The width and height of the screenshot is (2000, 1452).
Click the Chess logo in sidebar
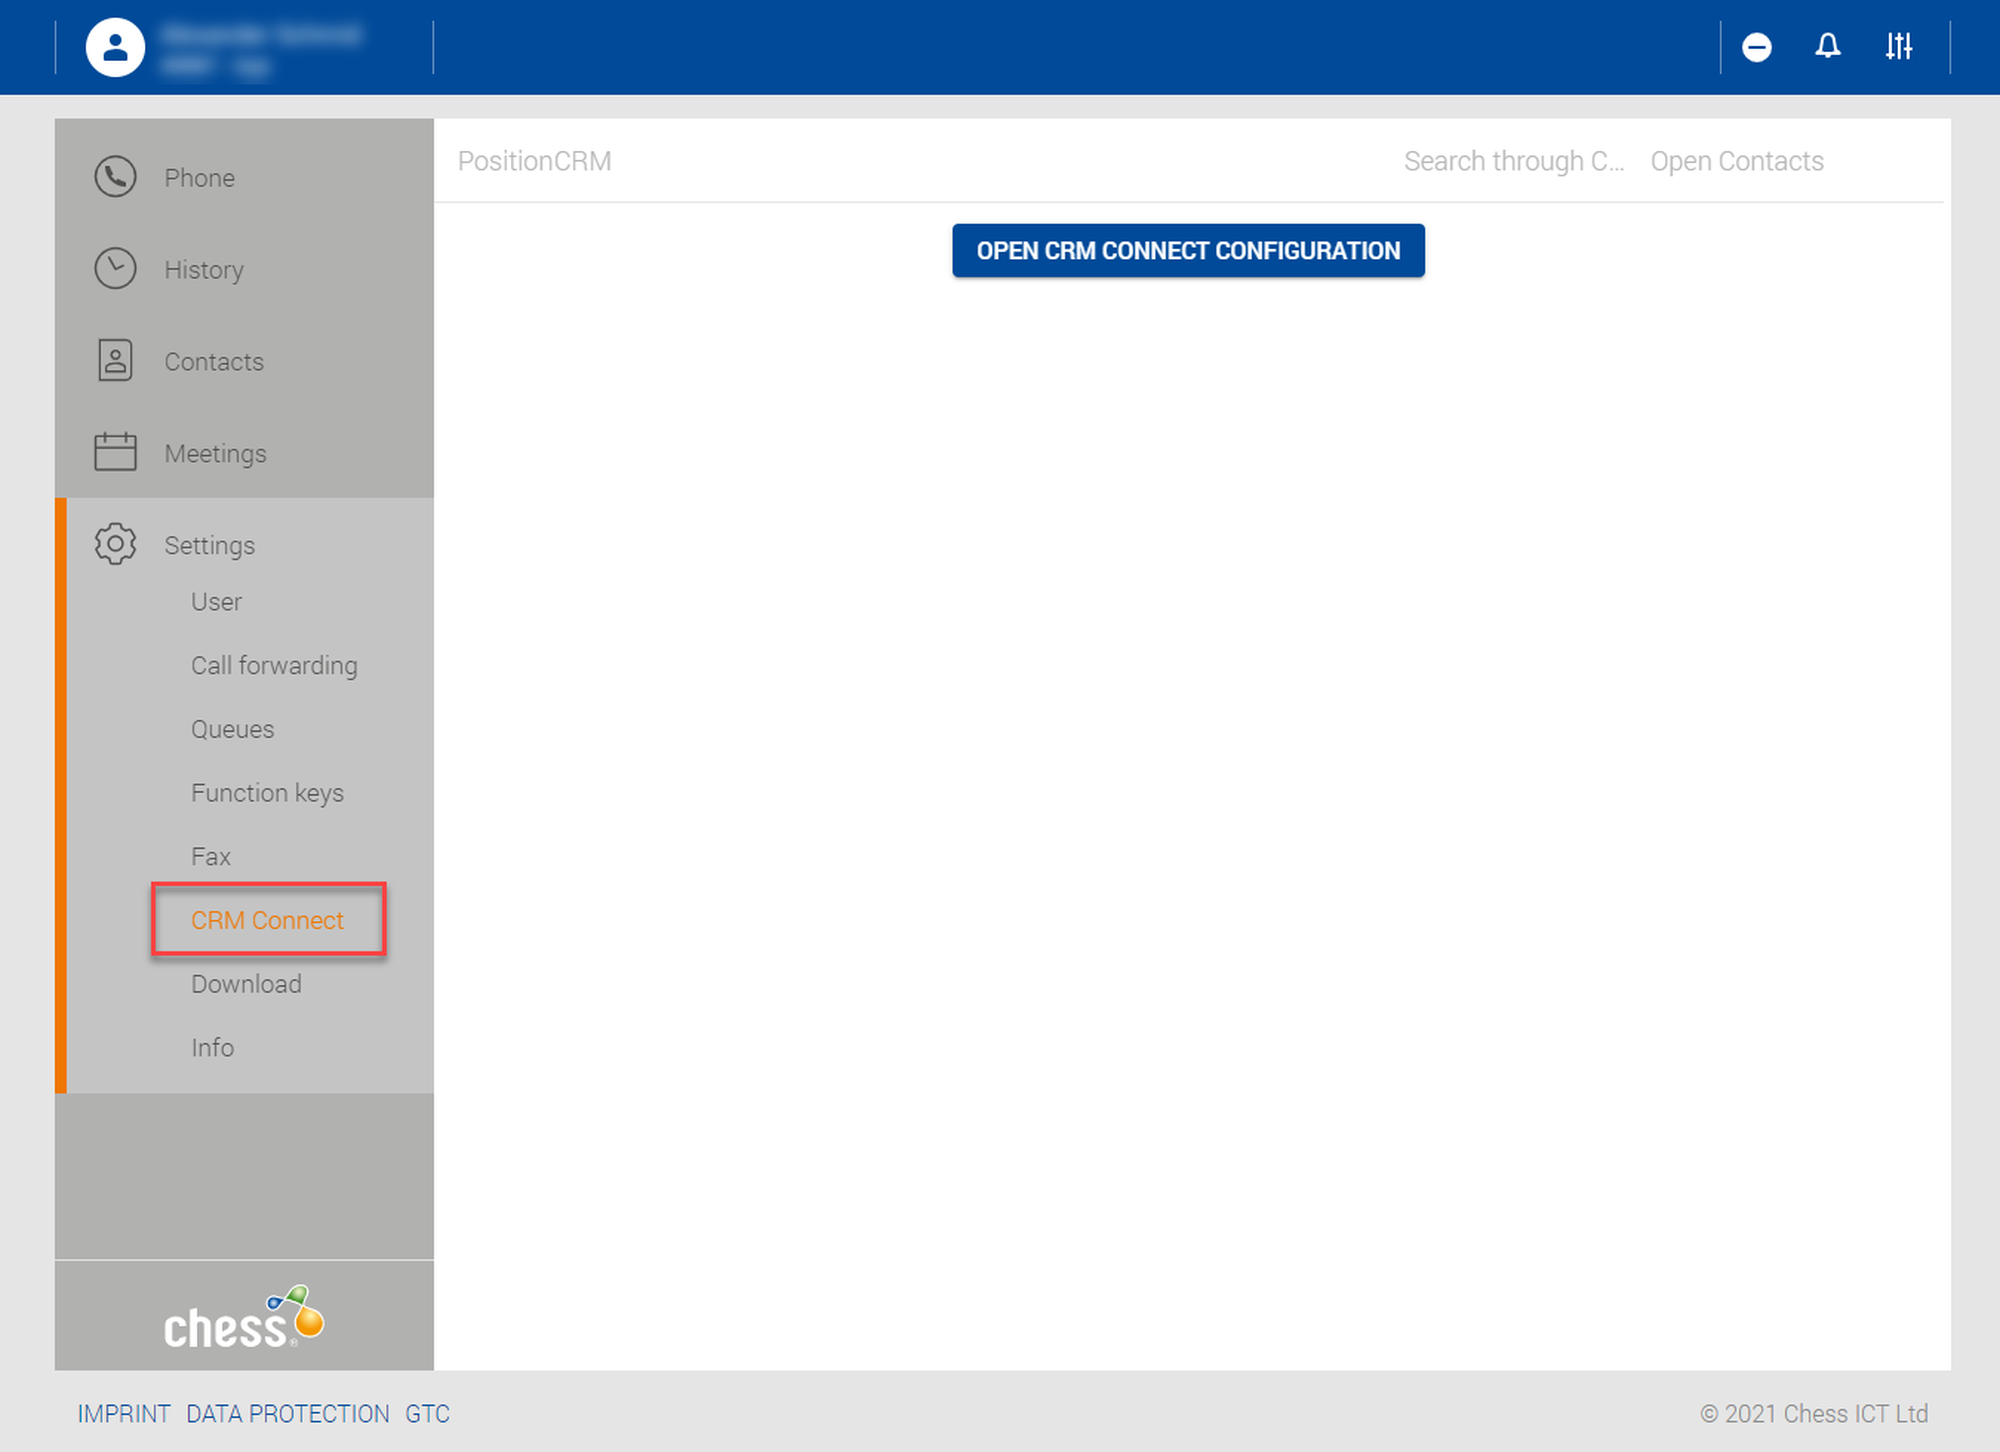pyautogui.click(x=244, y=1318)
